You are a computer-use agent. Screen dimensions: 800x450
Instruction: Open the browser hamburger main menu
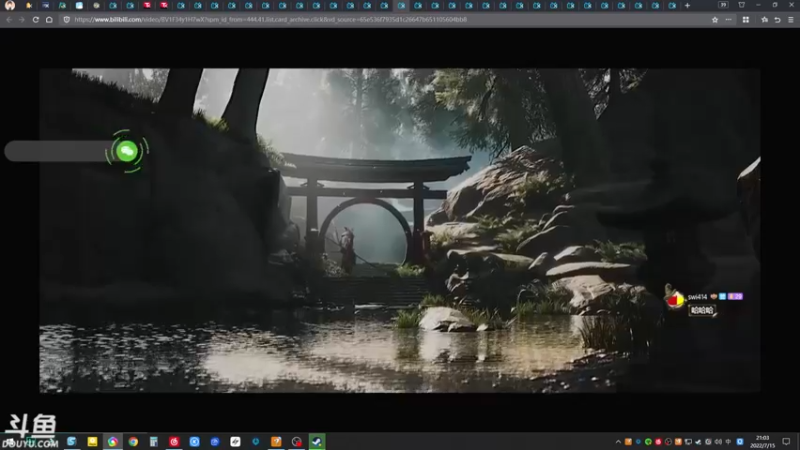pos(791,19)
